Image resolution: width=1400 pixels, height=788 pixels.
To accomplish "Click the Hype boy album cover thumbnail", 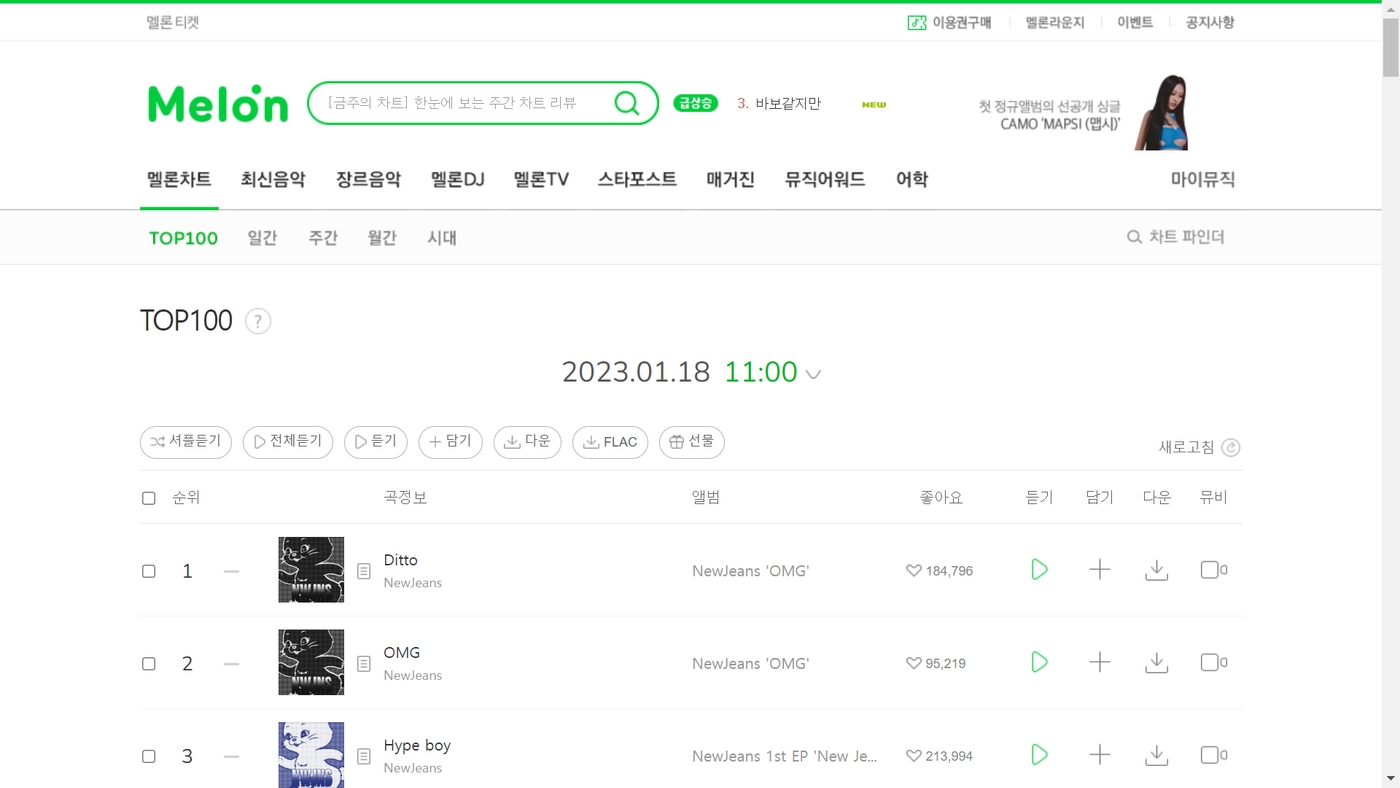I will [x=311, y=755].
